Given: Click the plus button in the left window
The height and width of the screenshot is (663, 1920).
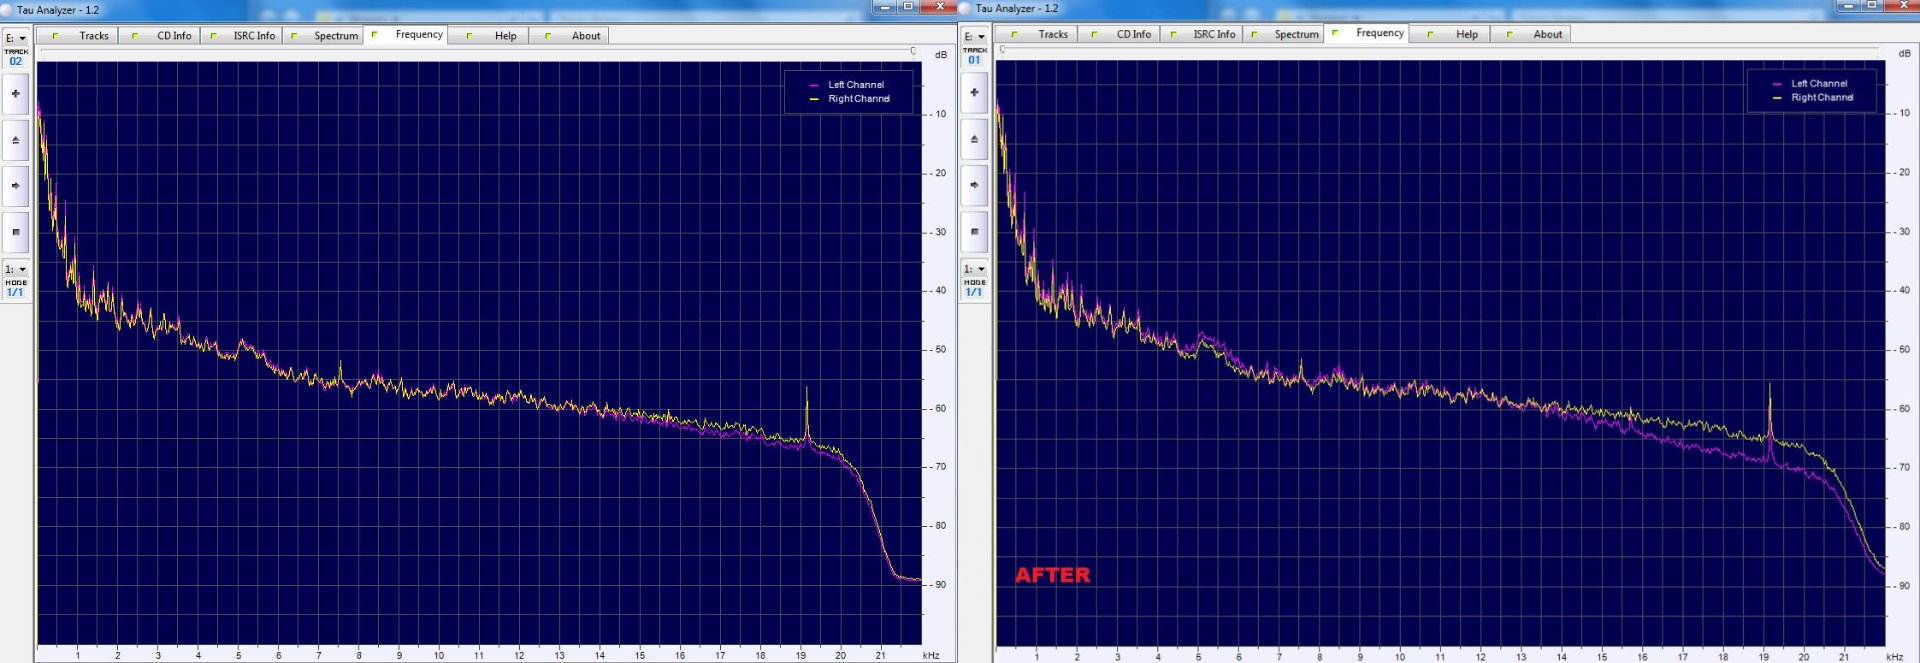Looking at the screenshot, I should (15, 94).
